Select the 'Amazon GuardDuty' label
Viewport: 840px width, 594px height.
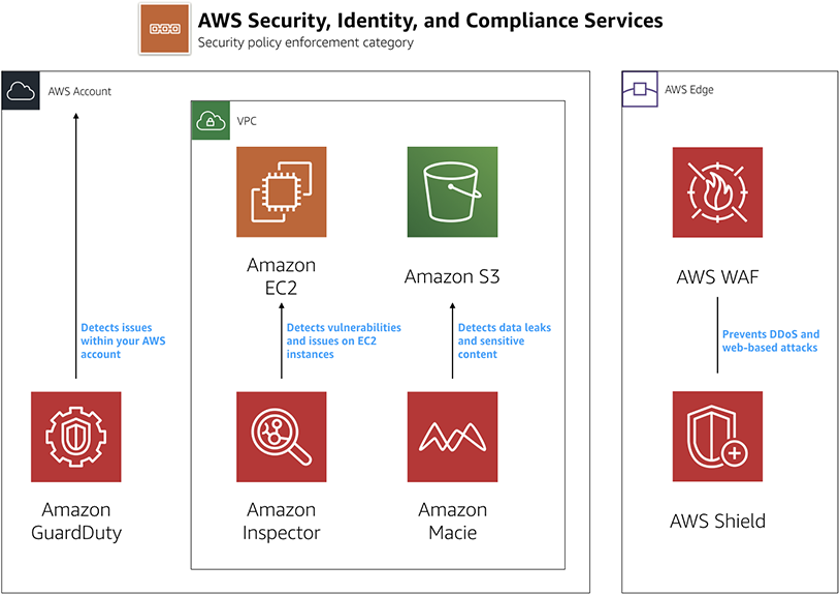click(76, 522)
